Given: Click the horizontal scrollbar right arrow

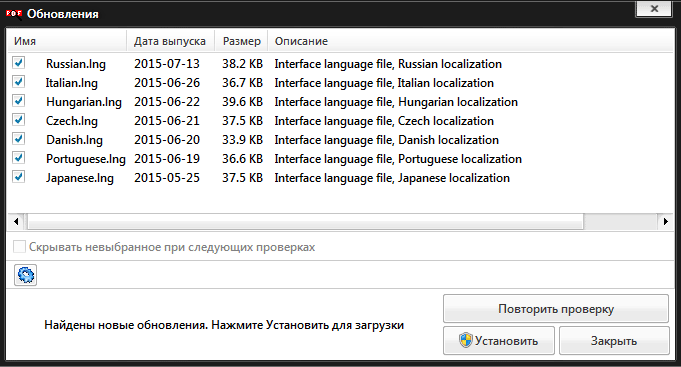Looking at the screenshot, I should pos(665,222).
